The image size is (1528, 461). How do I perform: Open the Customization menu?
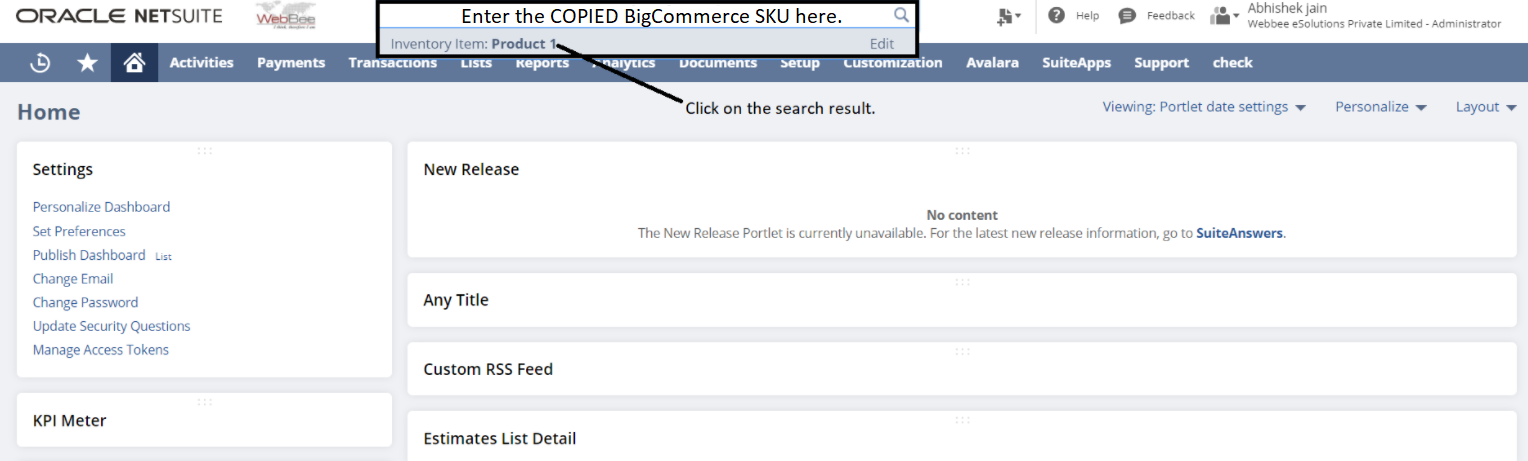pos(892,63)
